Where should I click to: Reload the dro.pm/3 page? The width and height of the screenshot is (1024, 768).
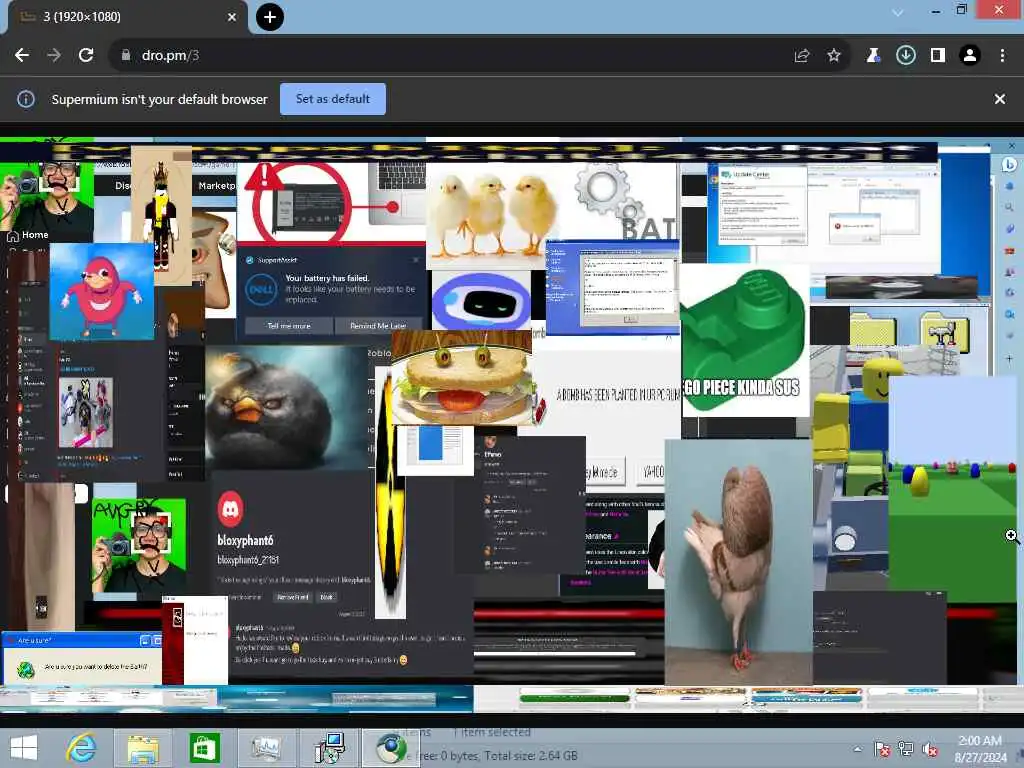coord(86,56)
